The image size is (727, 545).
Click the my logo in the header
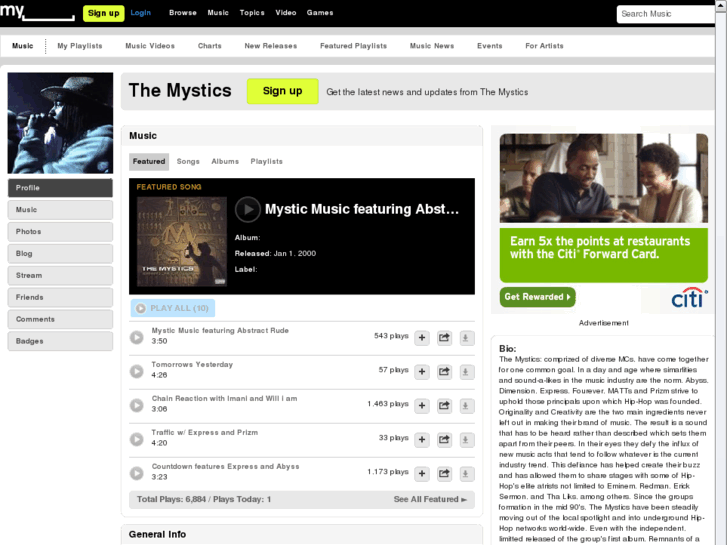(37, 12)
